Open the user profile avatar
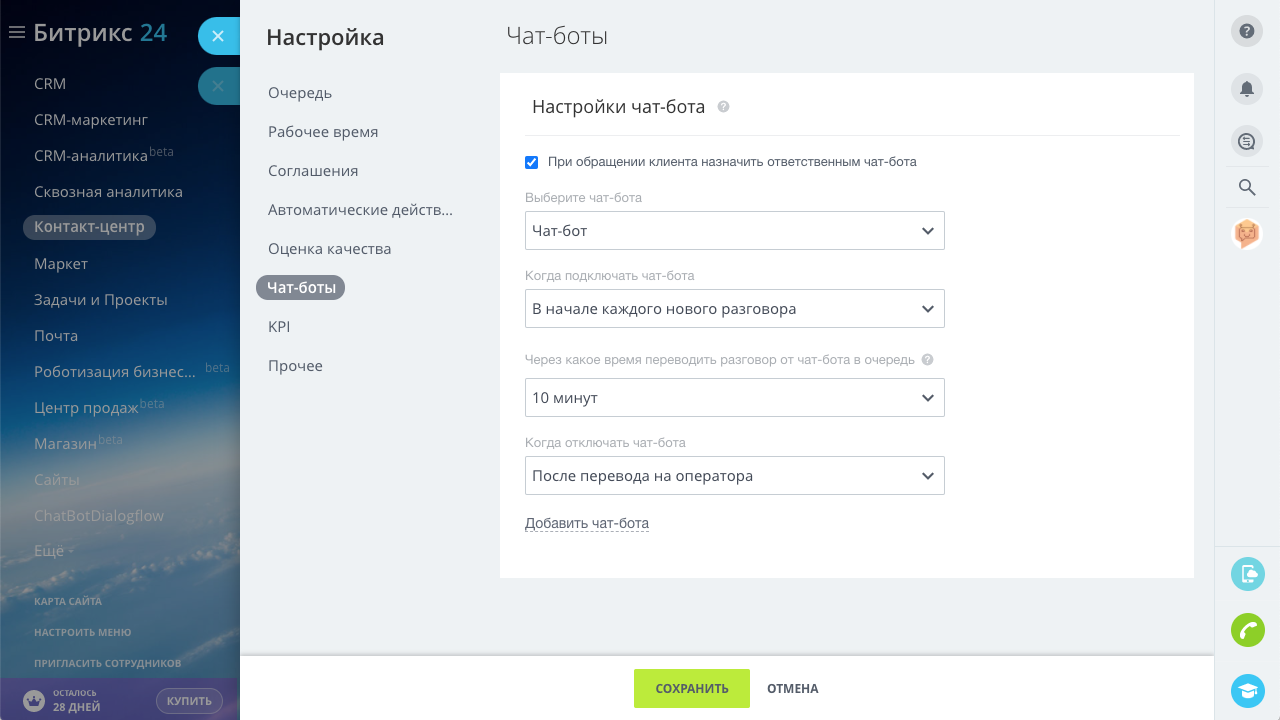This screenshot has width=1280, height=720. 1246,234
